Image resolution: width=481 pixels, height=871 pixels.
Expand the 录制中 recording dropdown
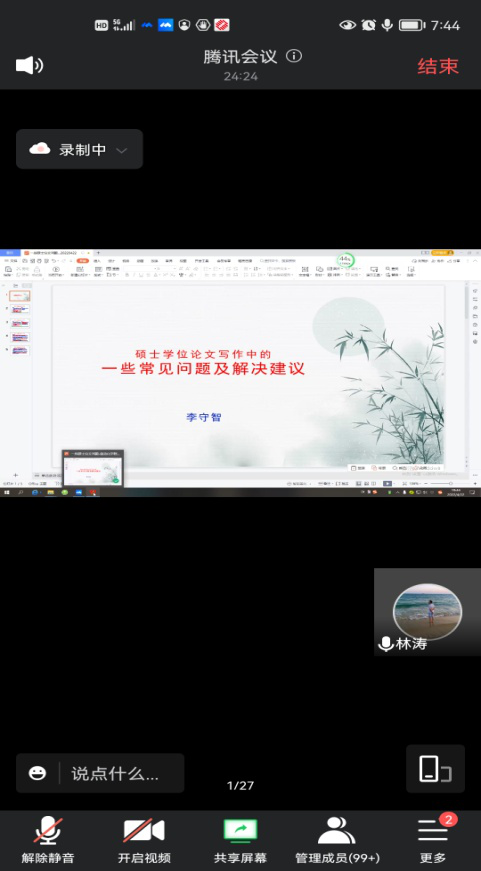[x=121, y=150]
